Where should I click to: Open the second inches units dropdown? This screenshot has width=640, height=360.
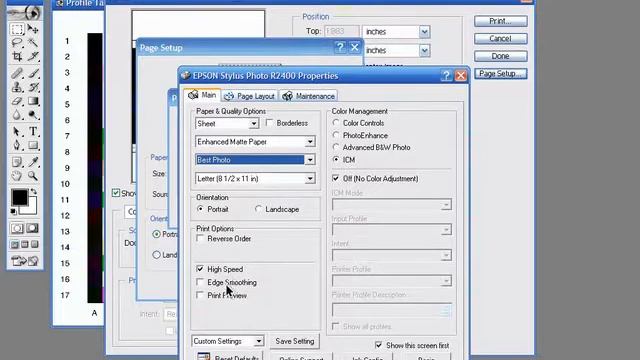point(424,50)
